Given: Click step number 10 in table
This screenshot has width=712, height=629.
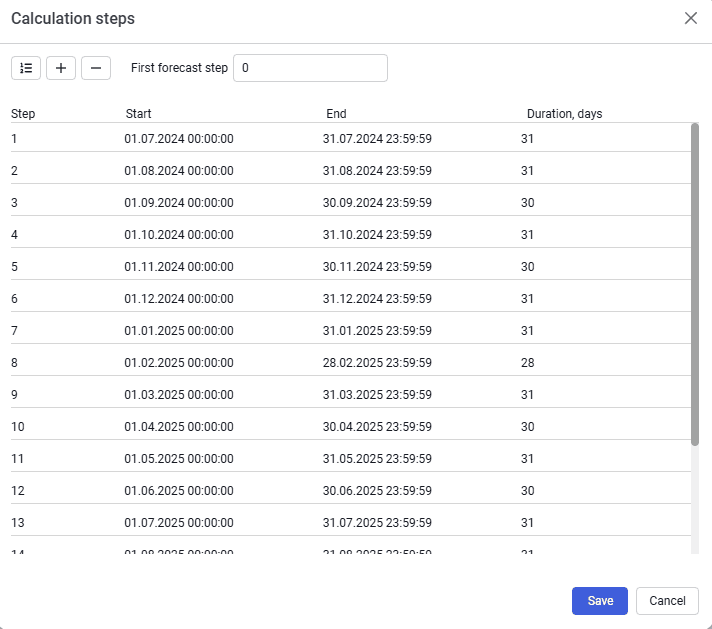Looking at the screenshot, I should (x=18, y=427).
